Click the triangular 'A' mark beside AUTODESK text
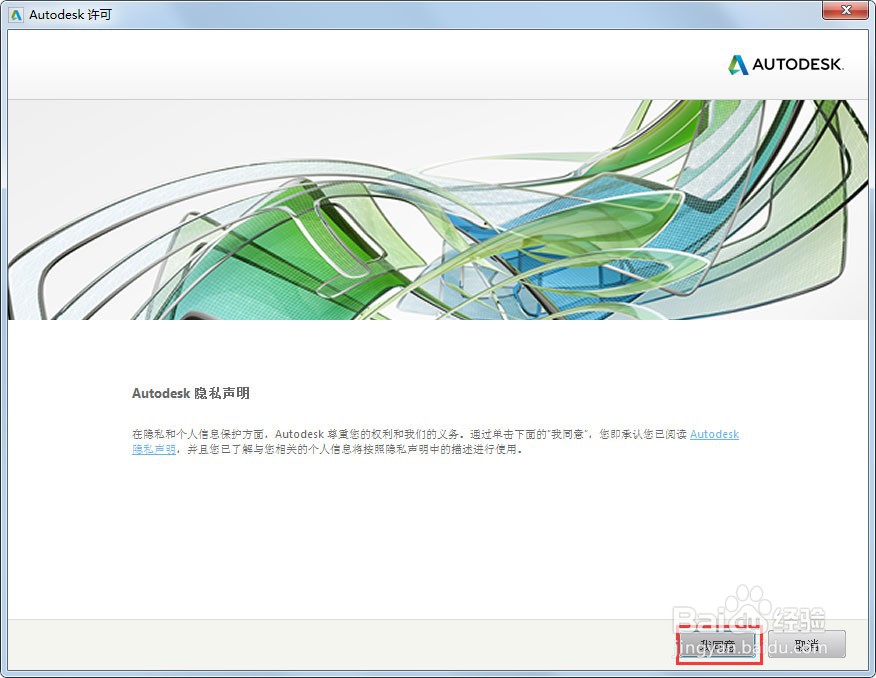Viewport: 876px width, 678px height. pyautogui.click(x=737, y=63)
